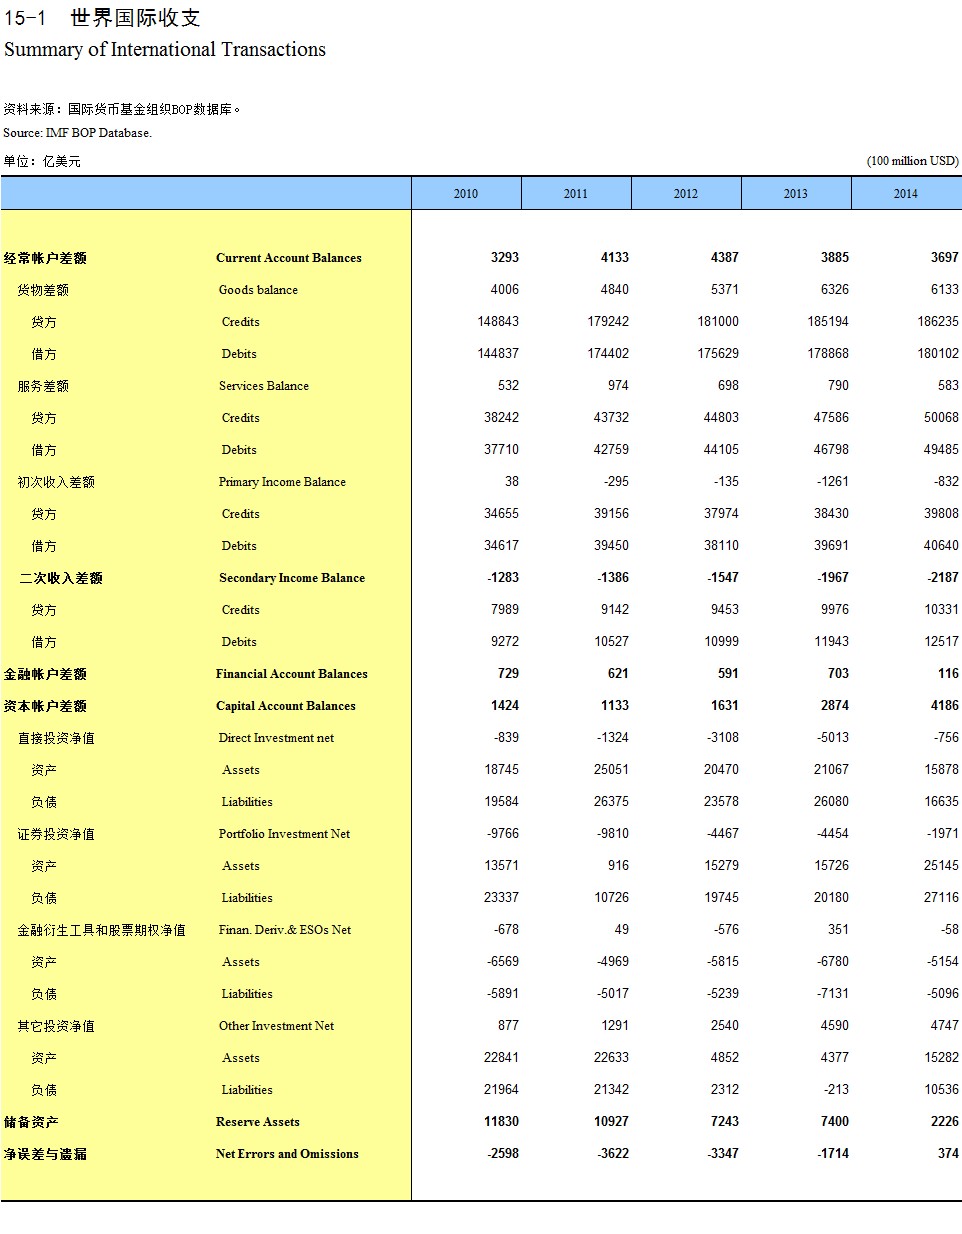Click the 单位：亿美元 unit label
The width and height of the screenshot is (962, 1234).
[42, 161]
